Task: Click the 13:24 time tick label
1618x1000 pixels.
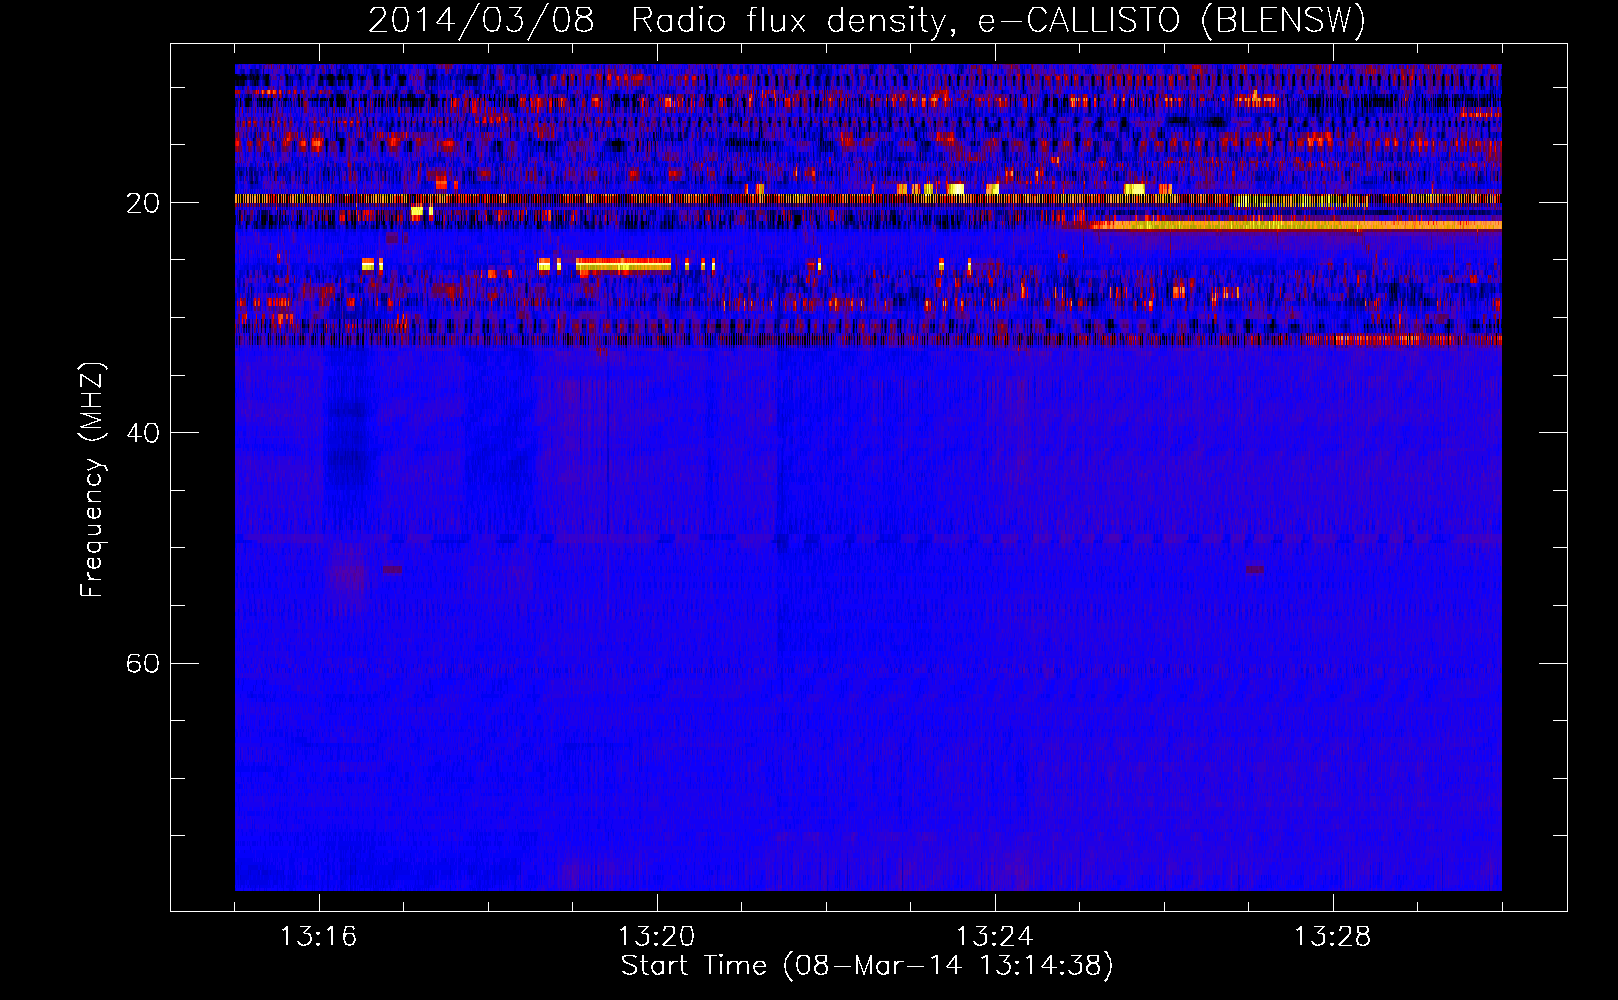Action: [995, 937]
